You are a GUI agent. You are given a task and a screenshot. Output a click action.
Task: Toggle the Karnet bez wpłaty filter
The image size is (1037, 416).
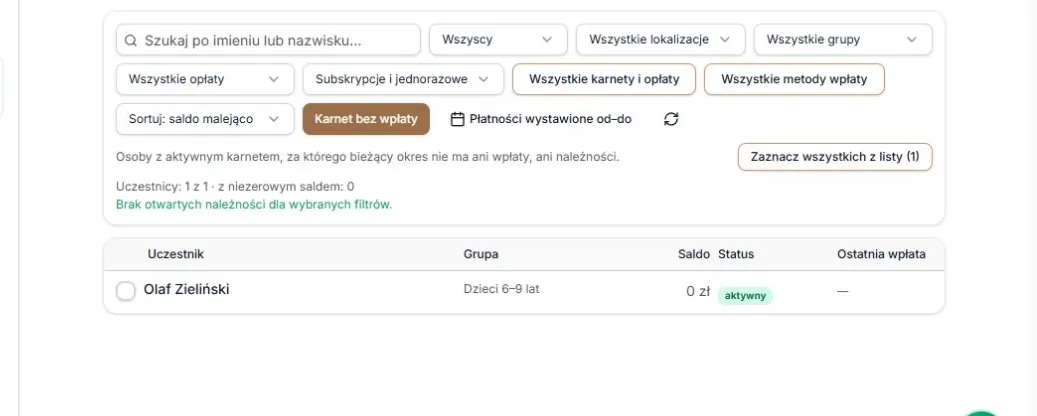pyautogui.click(x=366, y=119)
